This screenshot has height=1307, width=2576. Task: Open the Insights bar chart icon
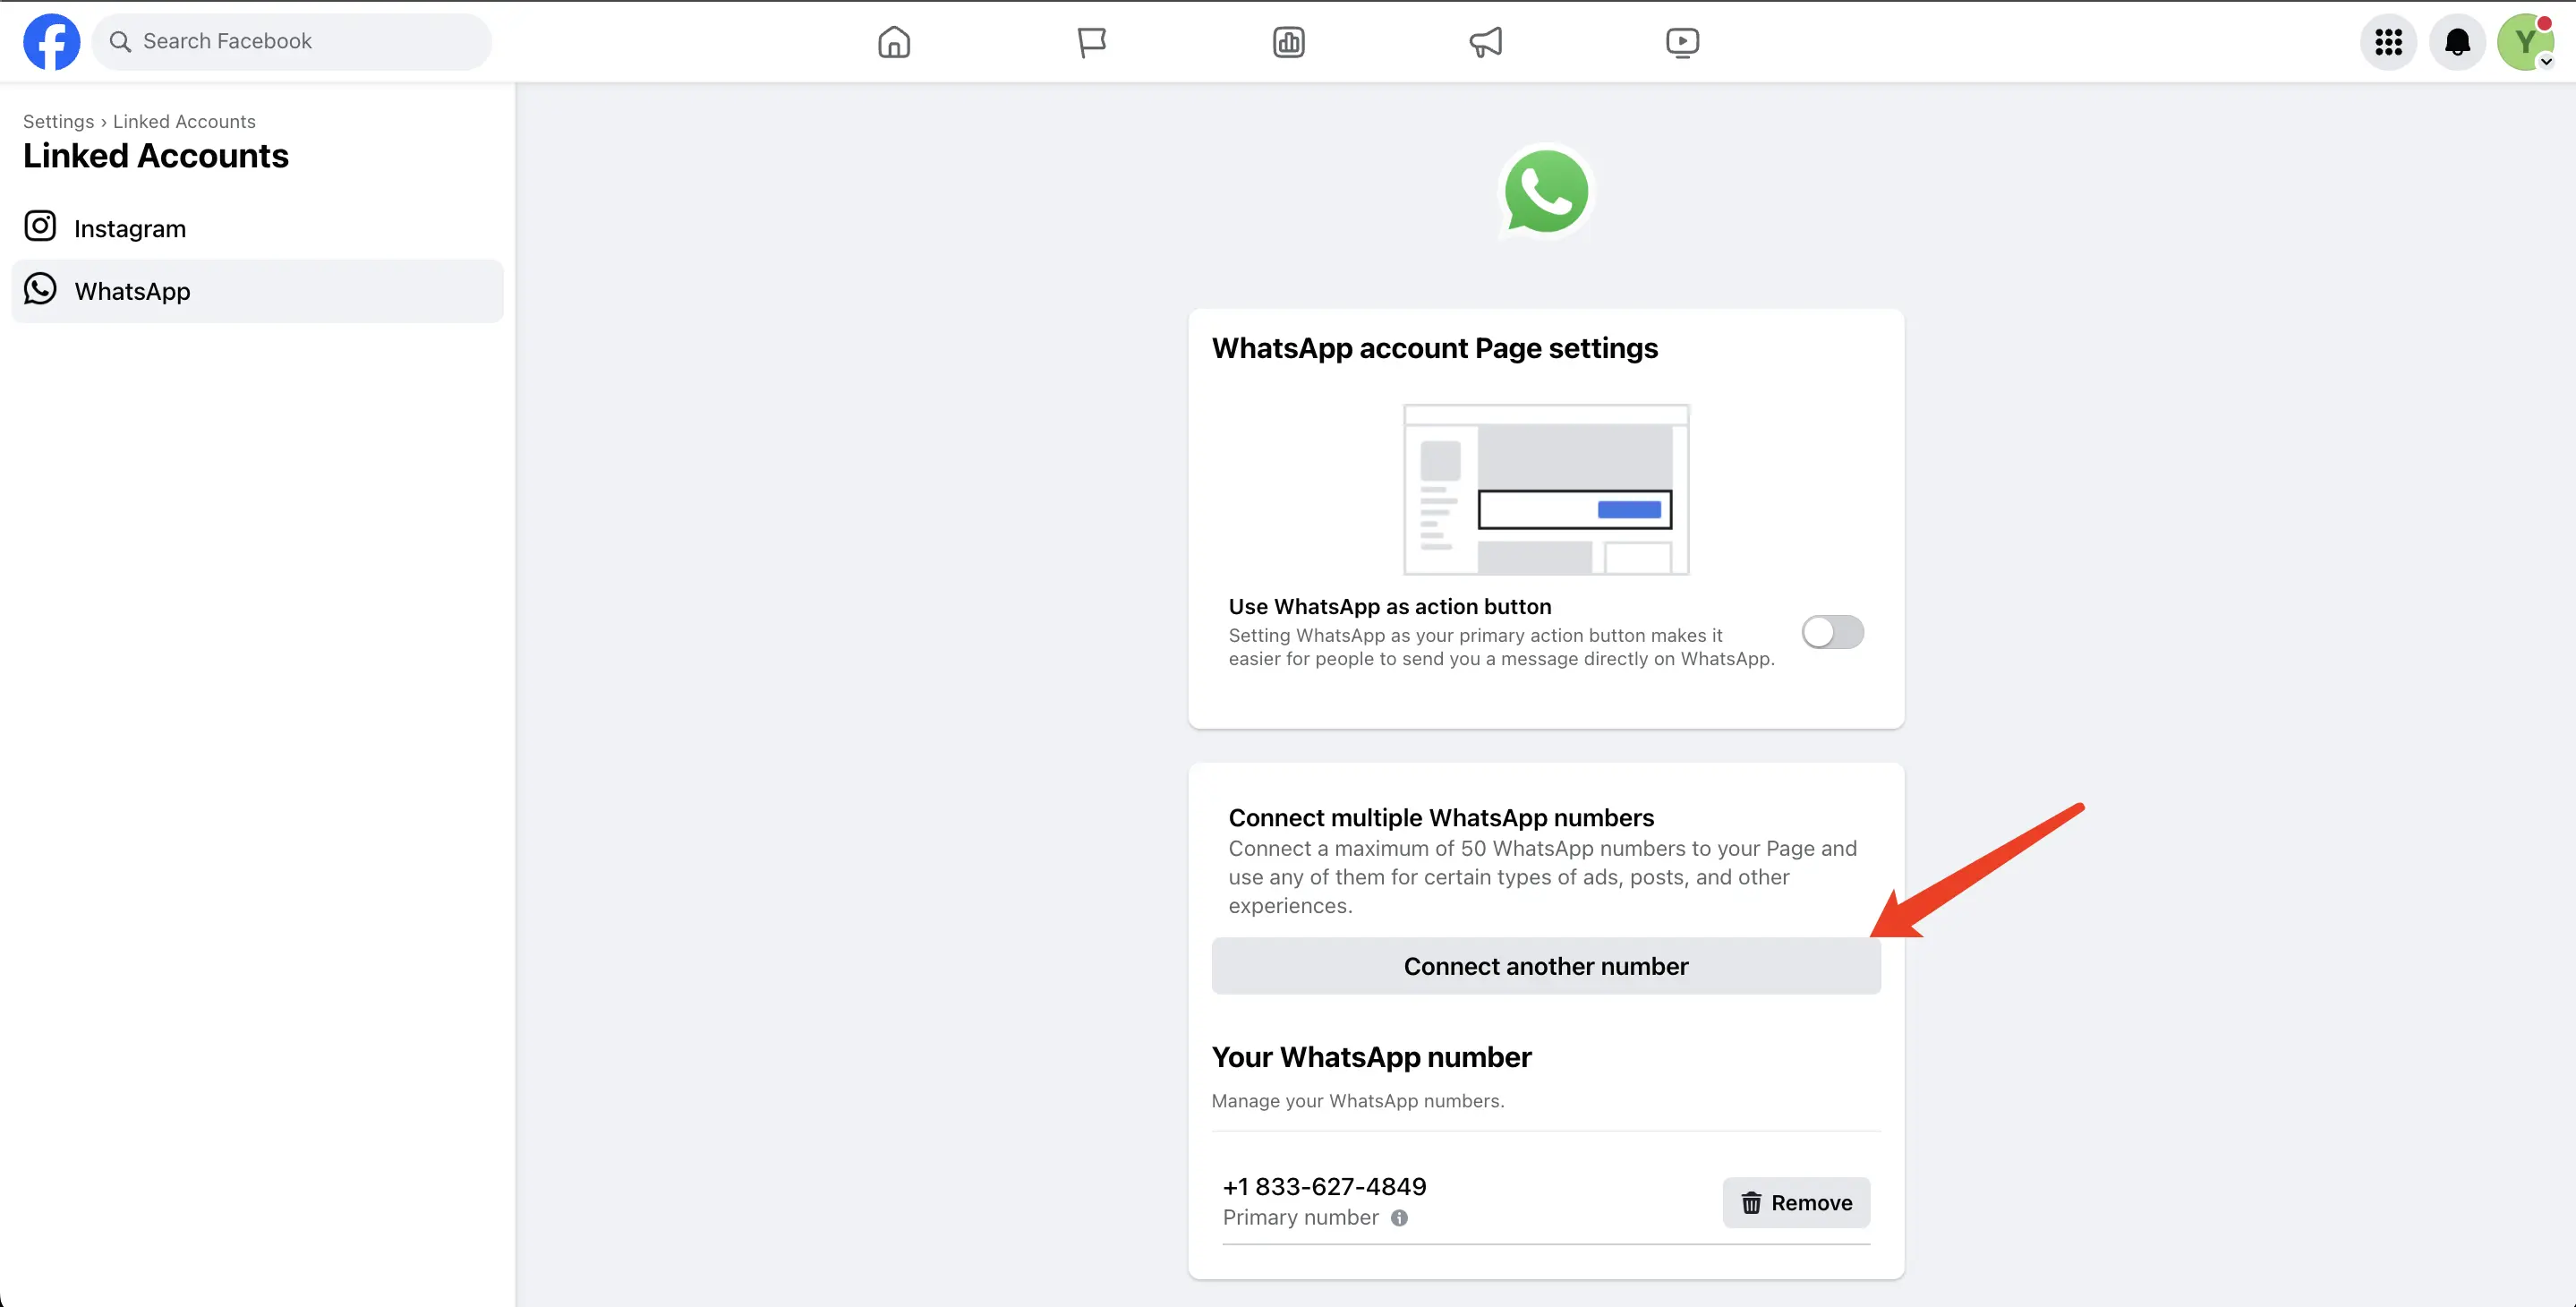pyautogui.click(x=1288, y=42)
